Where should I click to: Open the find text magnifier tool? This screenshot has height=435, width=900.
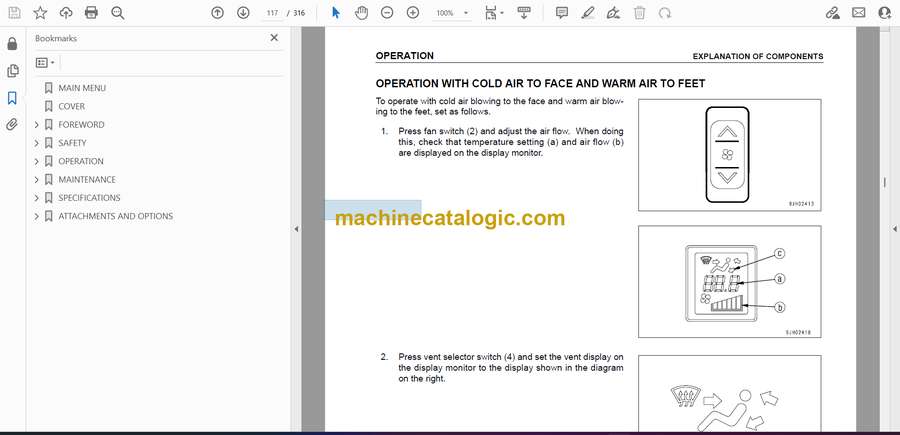coord(118,13)
